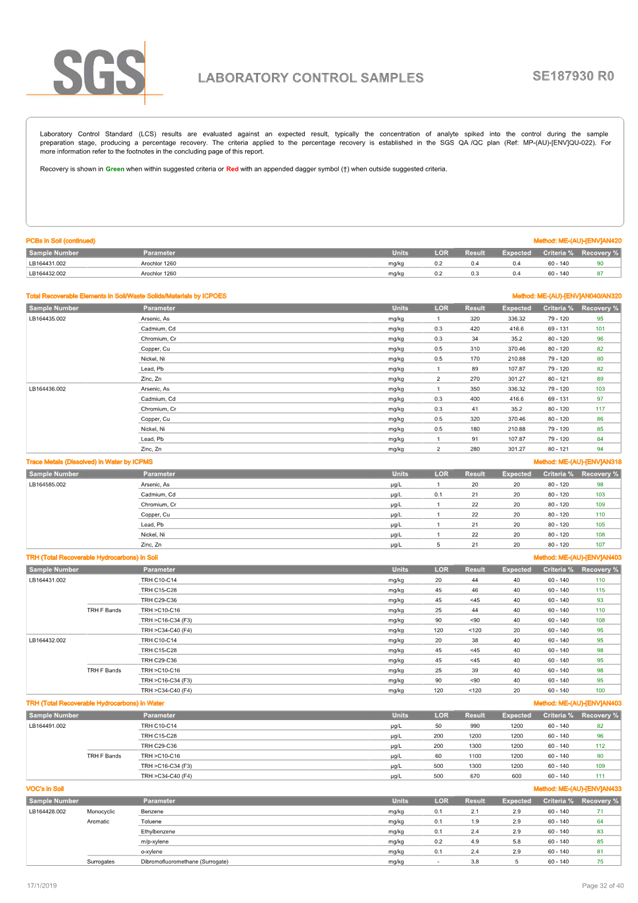Click the method label ending AN433
638x903 pixels.
click(x=577, y=789)
